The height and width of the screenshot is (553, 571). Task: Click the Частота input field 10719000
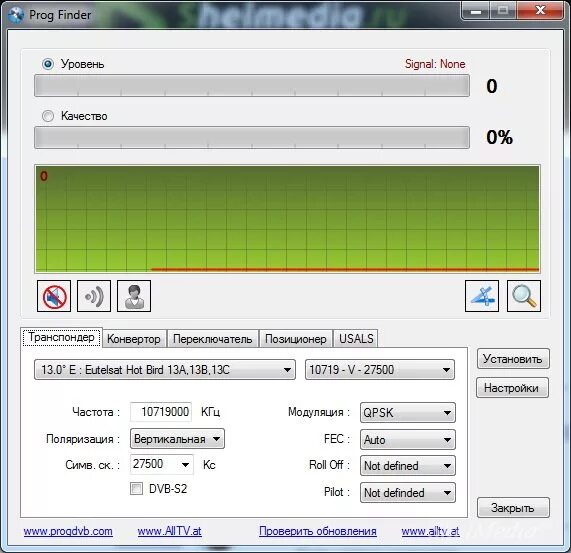pyautogui.click(x=161, y=412)
